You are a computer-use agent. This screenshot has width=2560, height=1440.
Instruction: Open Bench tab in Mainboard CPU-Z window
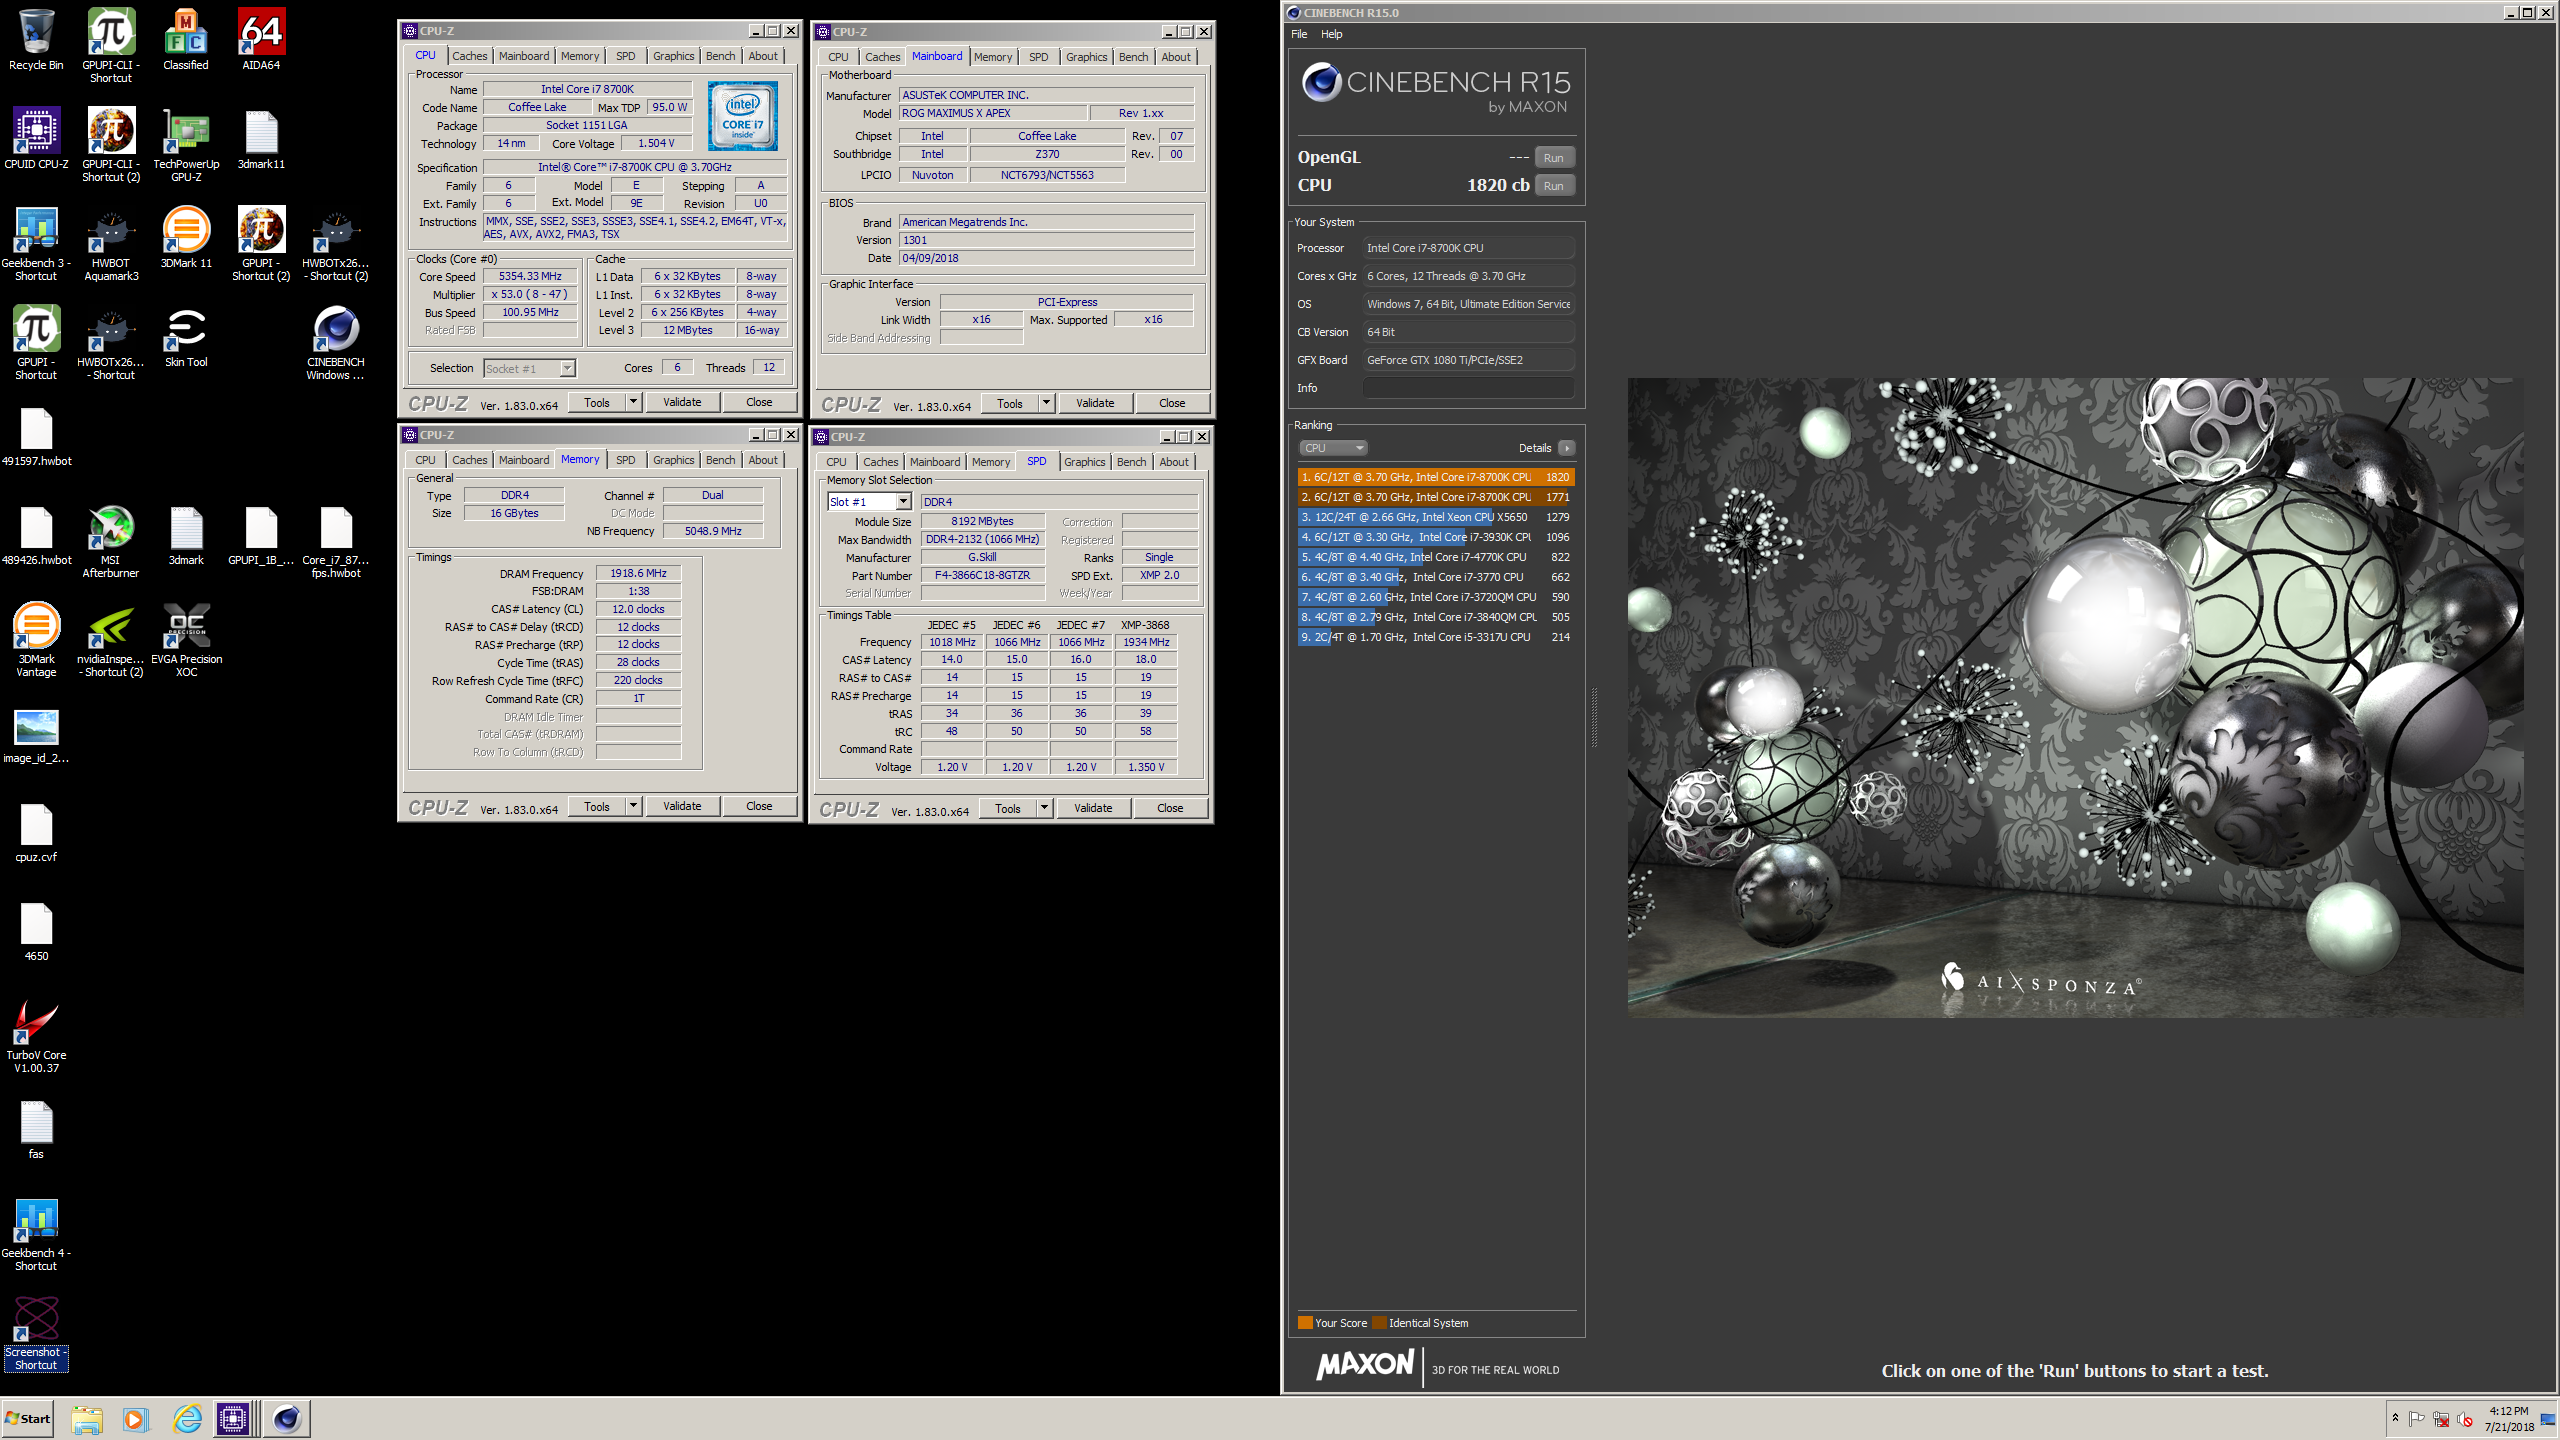1133,57
